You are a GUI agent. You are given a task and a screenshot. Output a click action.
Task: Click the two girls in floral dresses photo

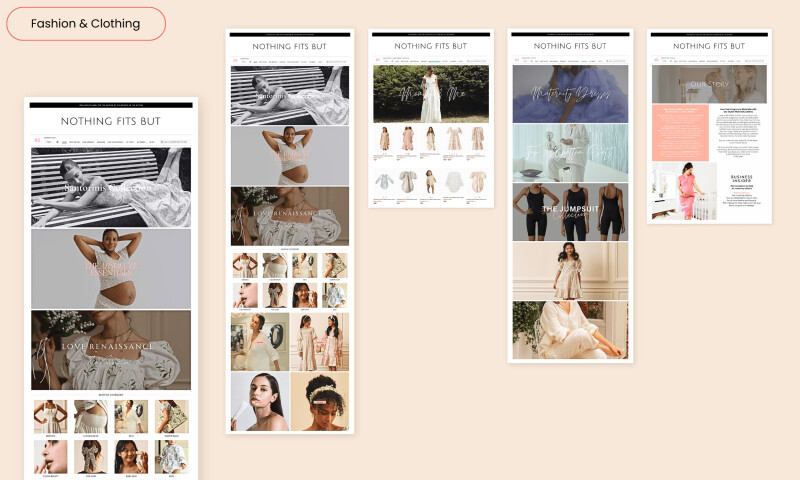[x=319, y=342]
